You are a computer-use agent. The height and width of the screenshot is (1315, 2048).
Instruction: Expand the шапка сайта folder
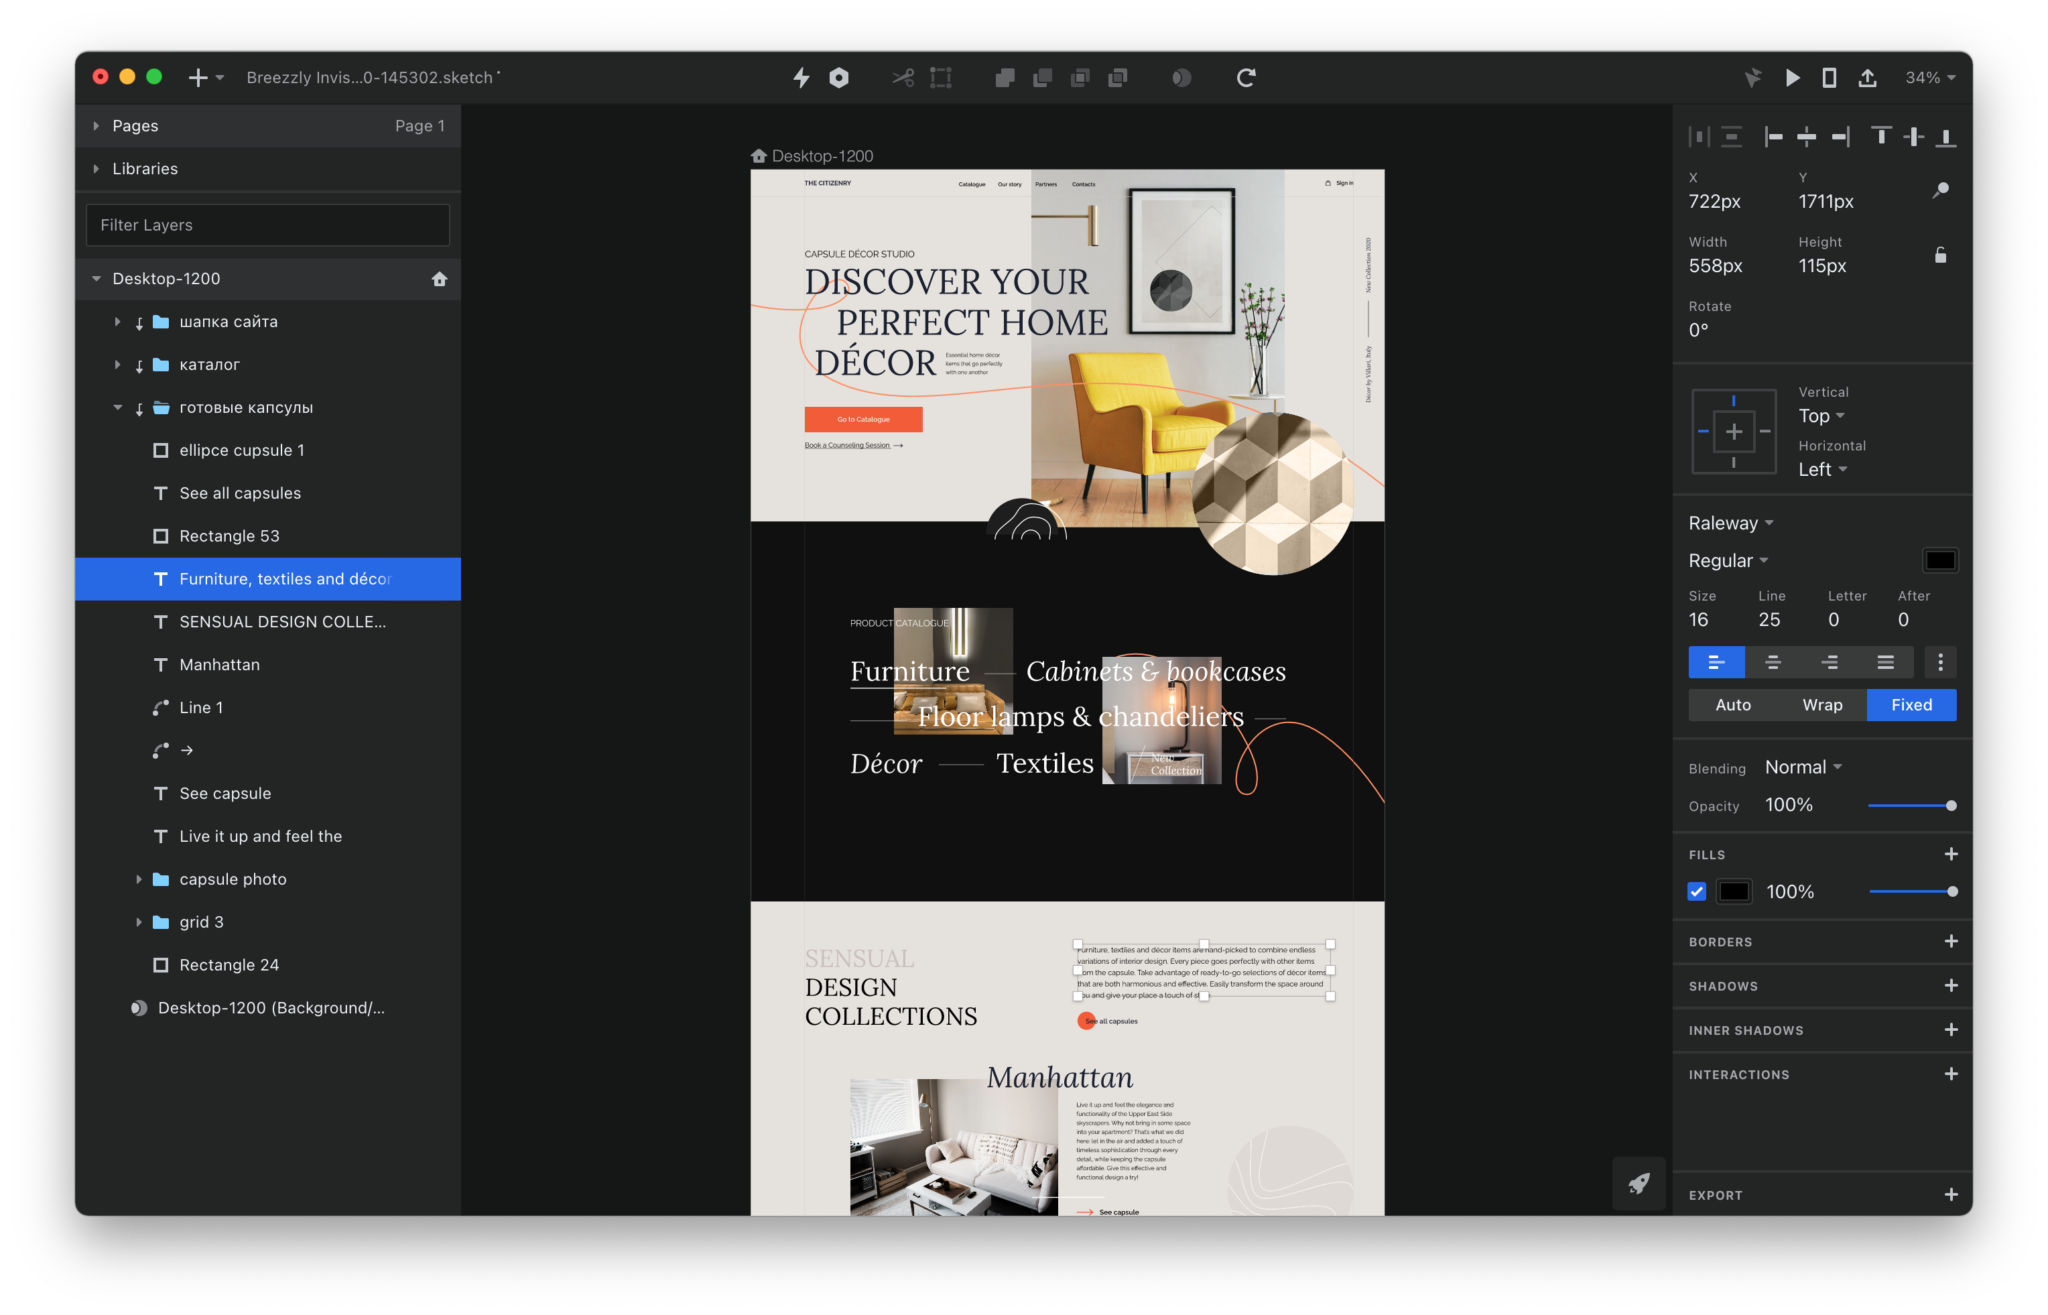pyautogui.click(x=117, y=322)
